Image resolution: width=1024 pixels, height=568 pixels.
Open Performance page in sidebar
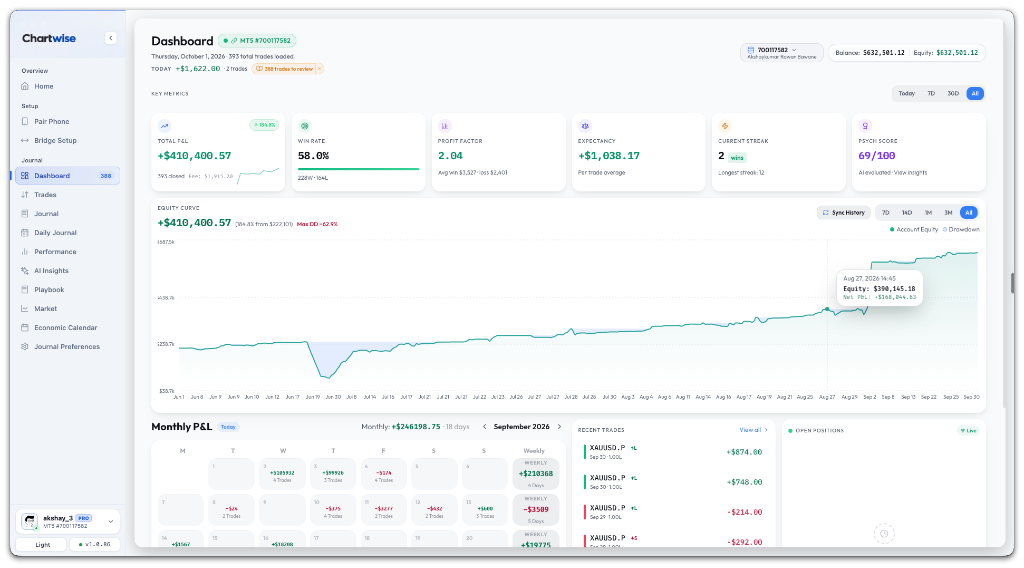pyautogui.click(x=67, y=251)
